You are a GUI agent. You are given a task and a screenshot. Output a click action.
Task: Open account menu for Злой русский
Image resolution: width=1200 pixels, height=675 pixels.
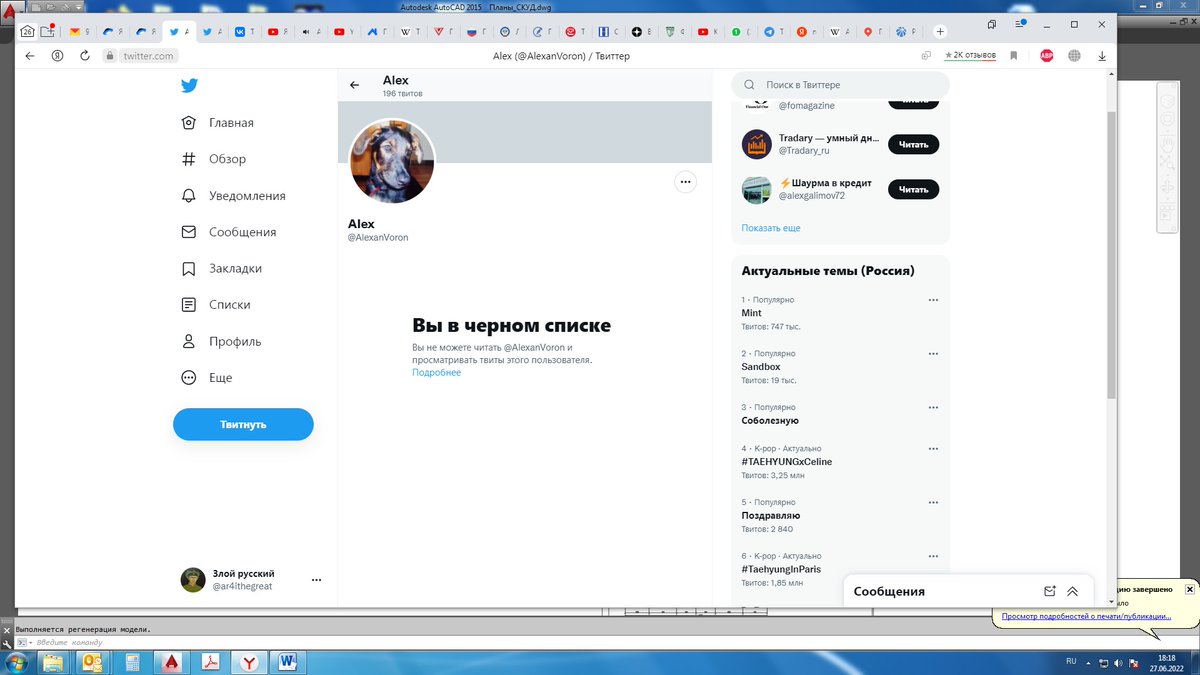point(316,580)
